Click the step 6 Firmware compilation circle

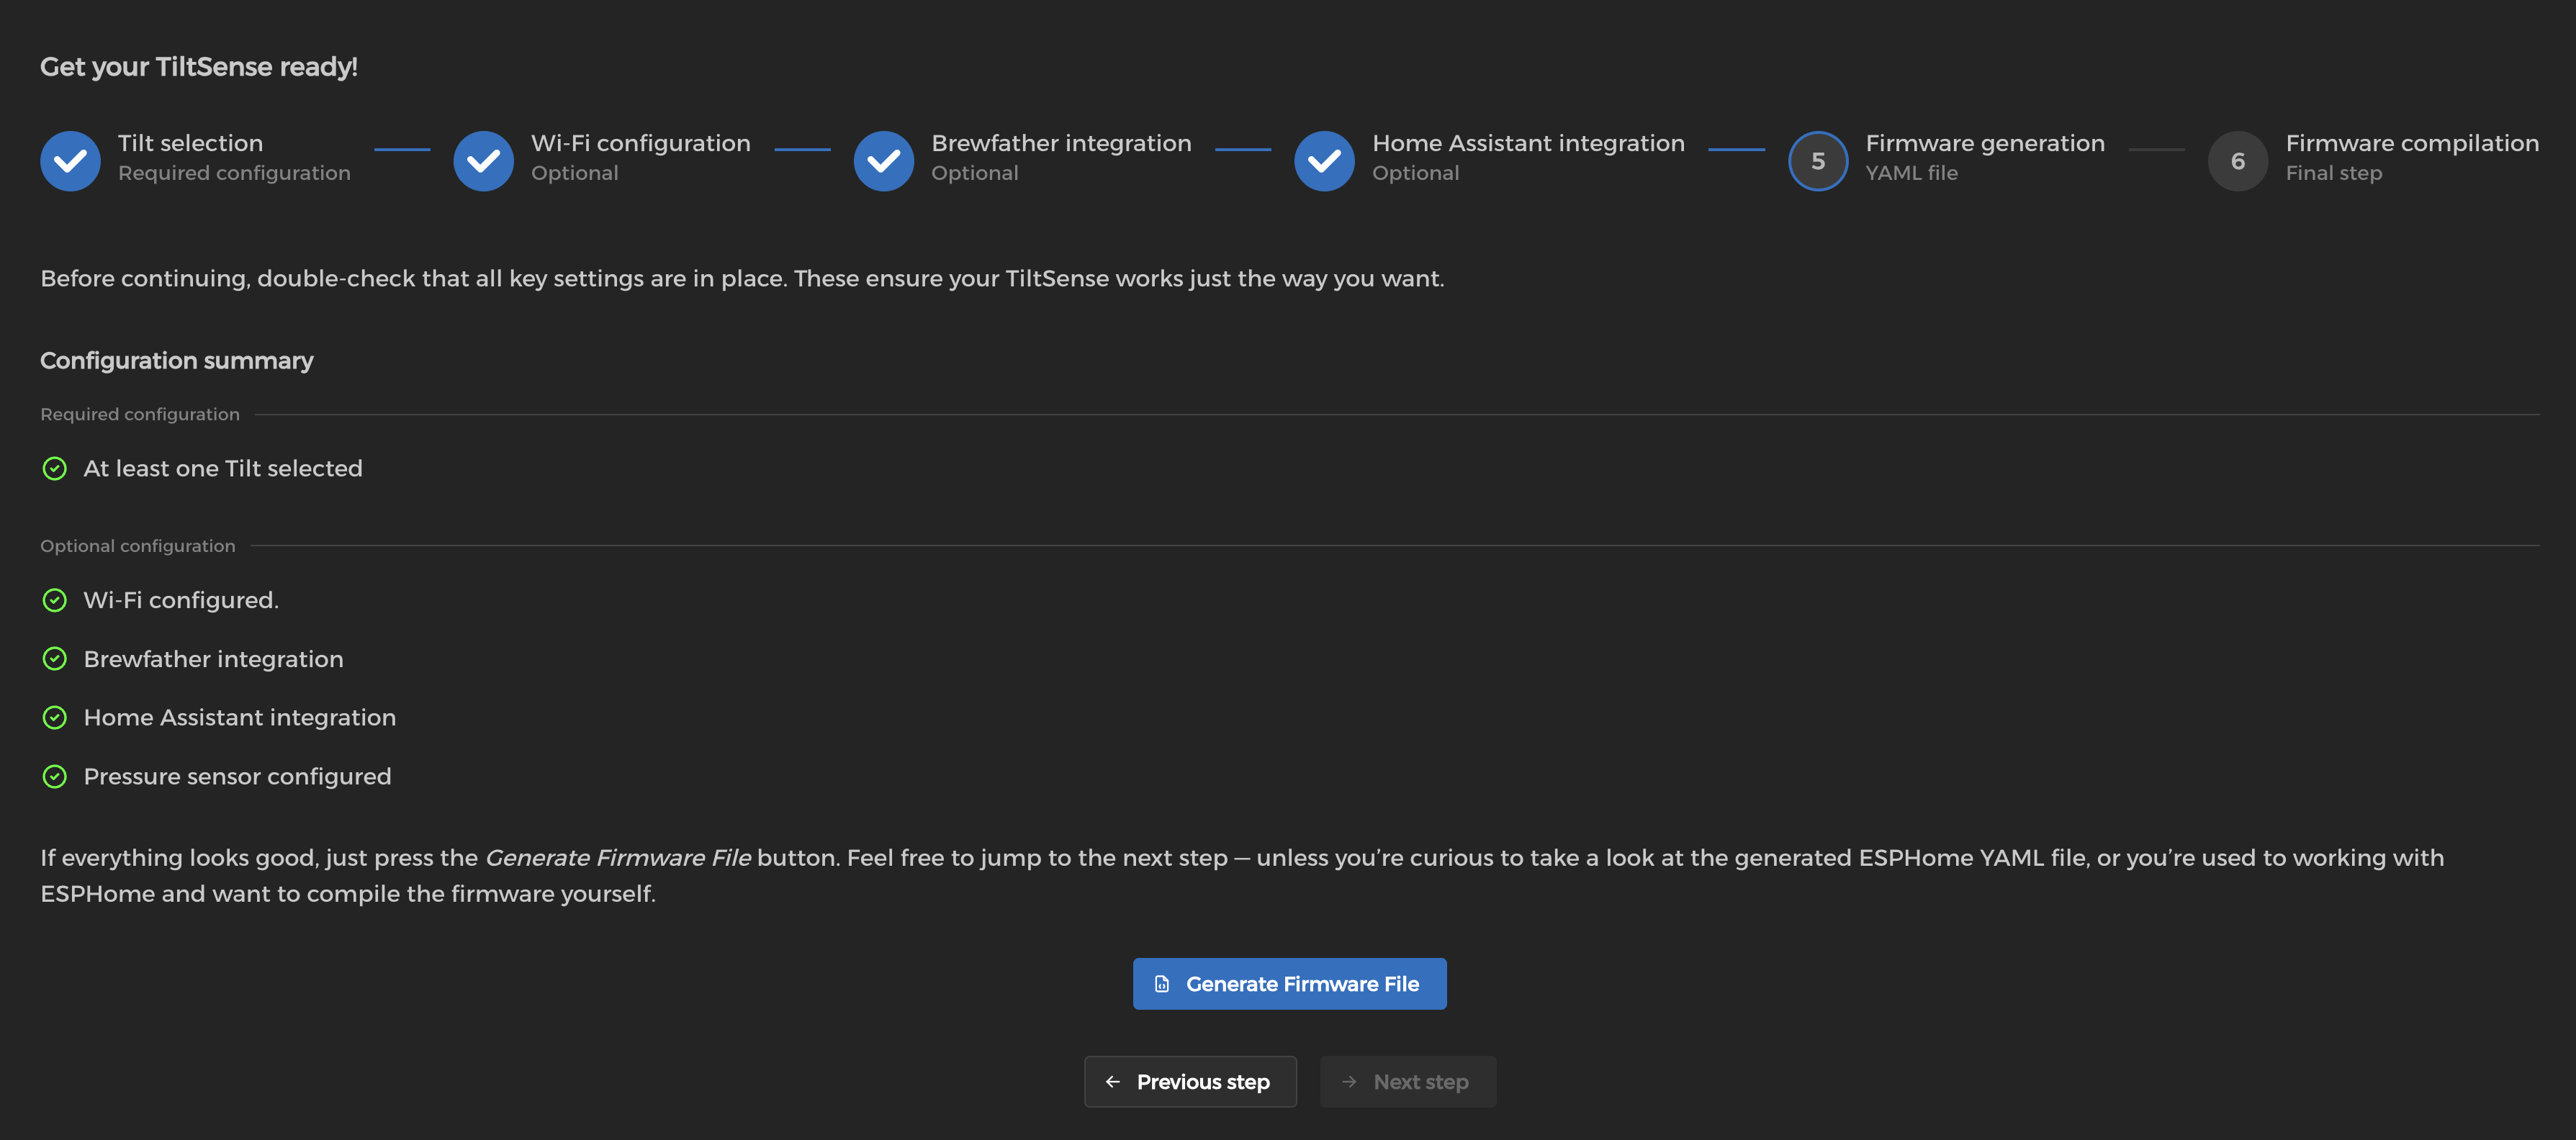(2238, 160)
